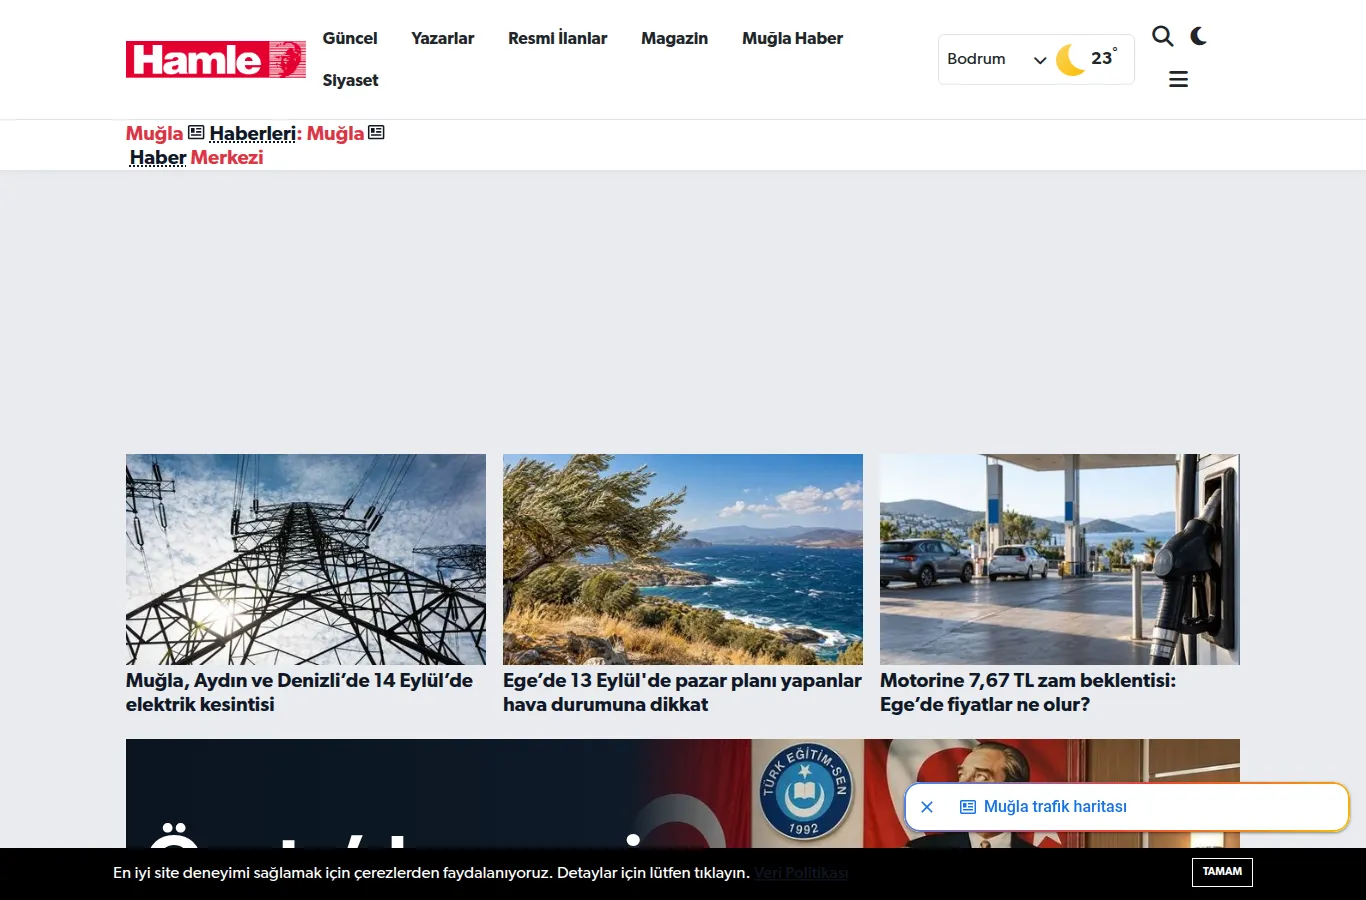1366x900 pixels.
Task: Click newspaper icon beside Muğla trafik haritası
Action: 968,807
